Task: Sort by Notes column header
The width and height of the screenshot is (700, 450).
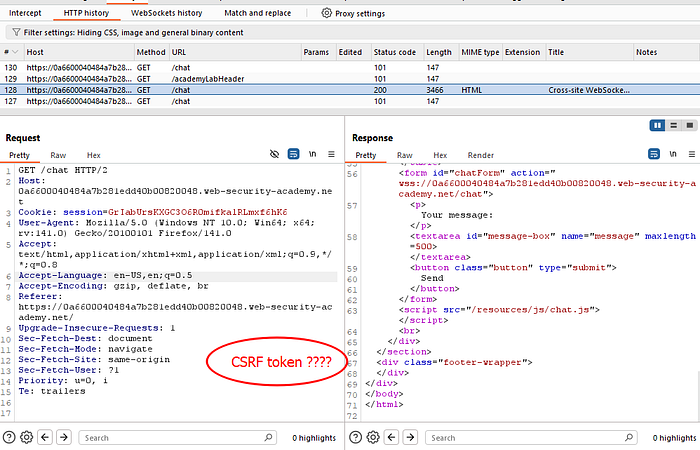Action: point(666,52)
